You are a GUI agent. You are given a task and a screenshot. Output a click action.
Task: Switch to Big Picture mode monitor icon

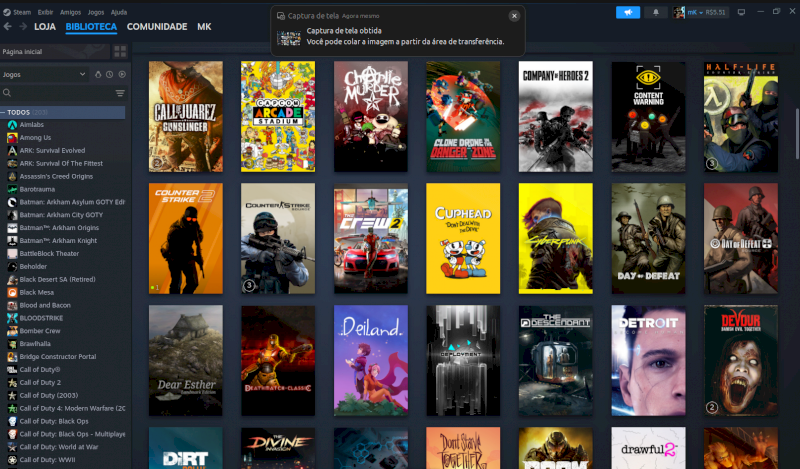tap(741, 12)
